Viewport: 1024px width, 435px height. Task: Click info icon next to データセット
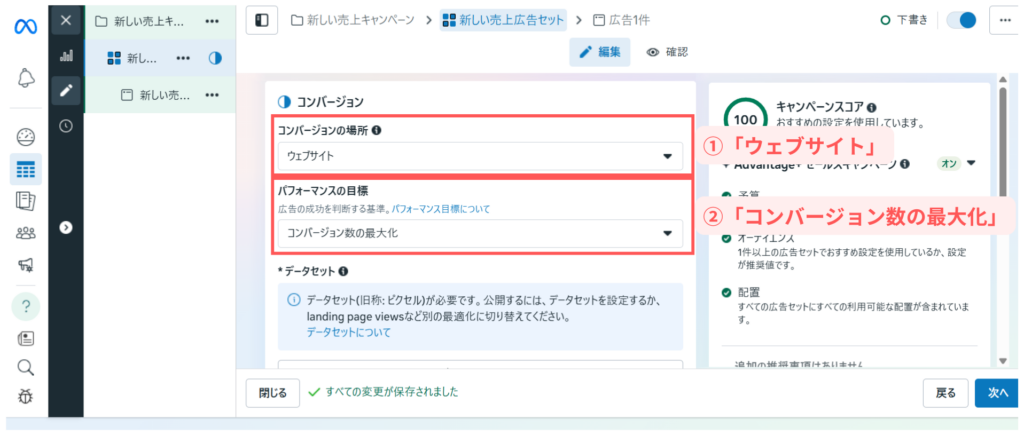click(344, 270)
